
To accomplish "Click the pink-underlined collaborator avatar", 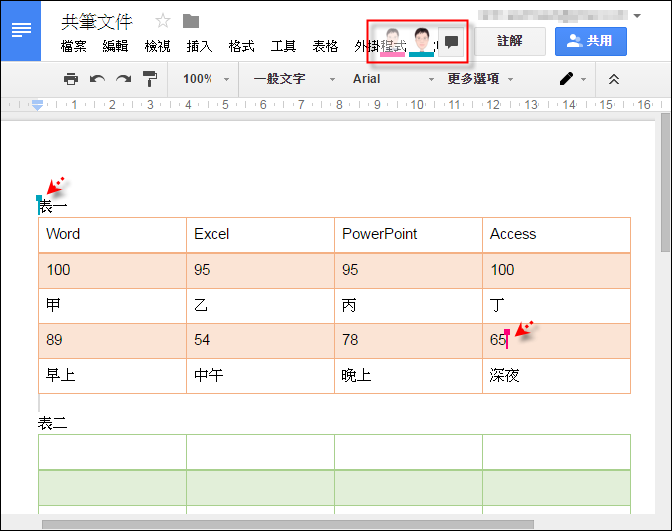I will (x=392, y=42).
